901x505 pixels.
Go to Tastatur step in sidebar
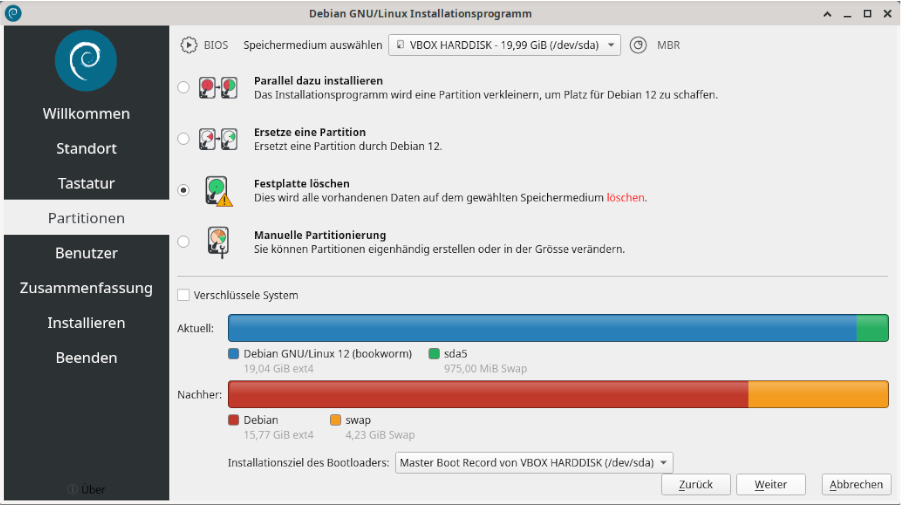coord(86,183)
